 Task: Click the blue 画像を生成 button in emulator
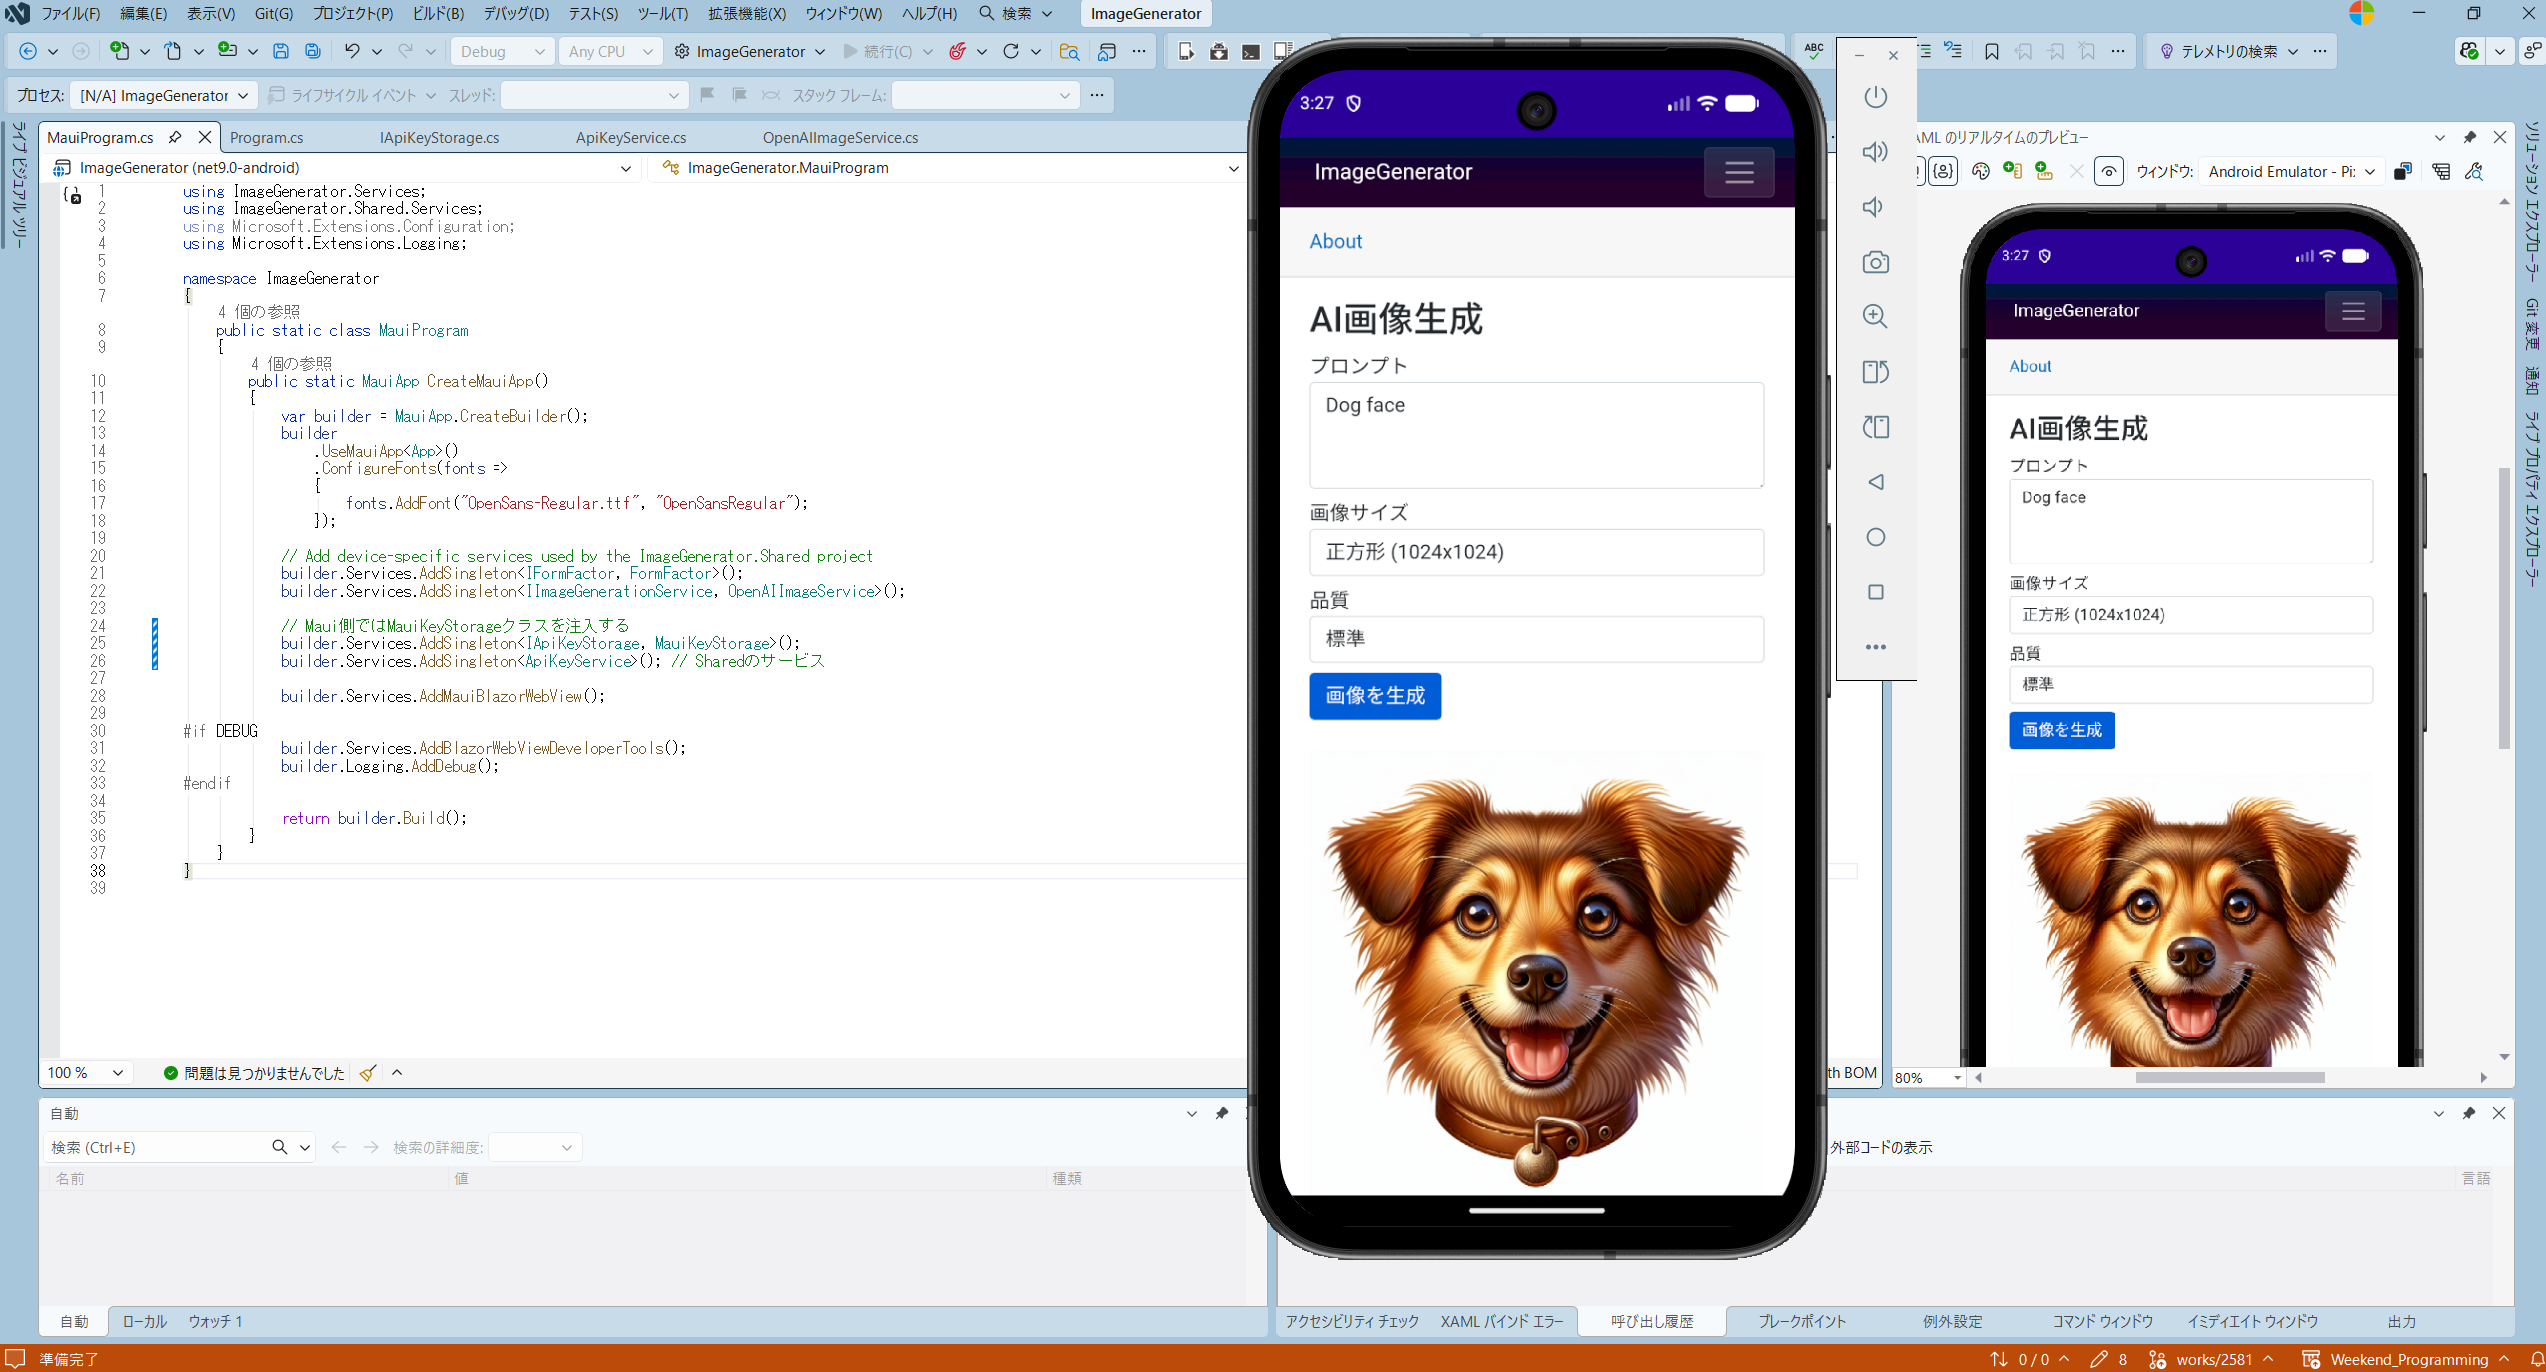[x=1375, y=696]
